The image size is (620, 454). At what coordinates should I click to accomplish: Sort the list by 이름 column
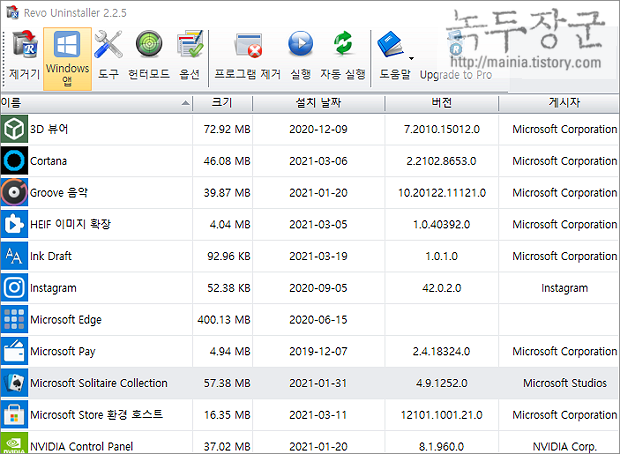(x=96, y=103)
